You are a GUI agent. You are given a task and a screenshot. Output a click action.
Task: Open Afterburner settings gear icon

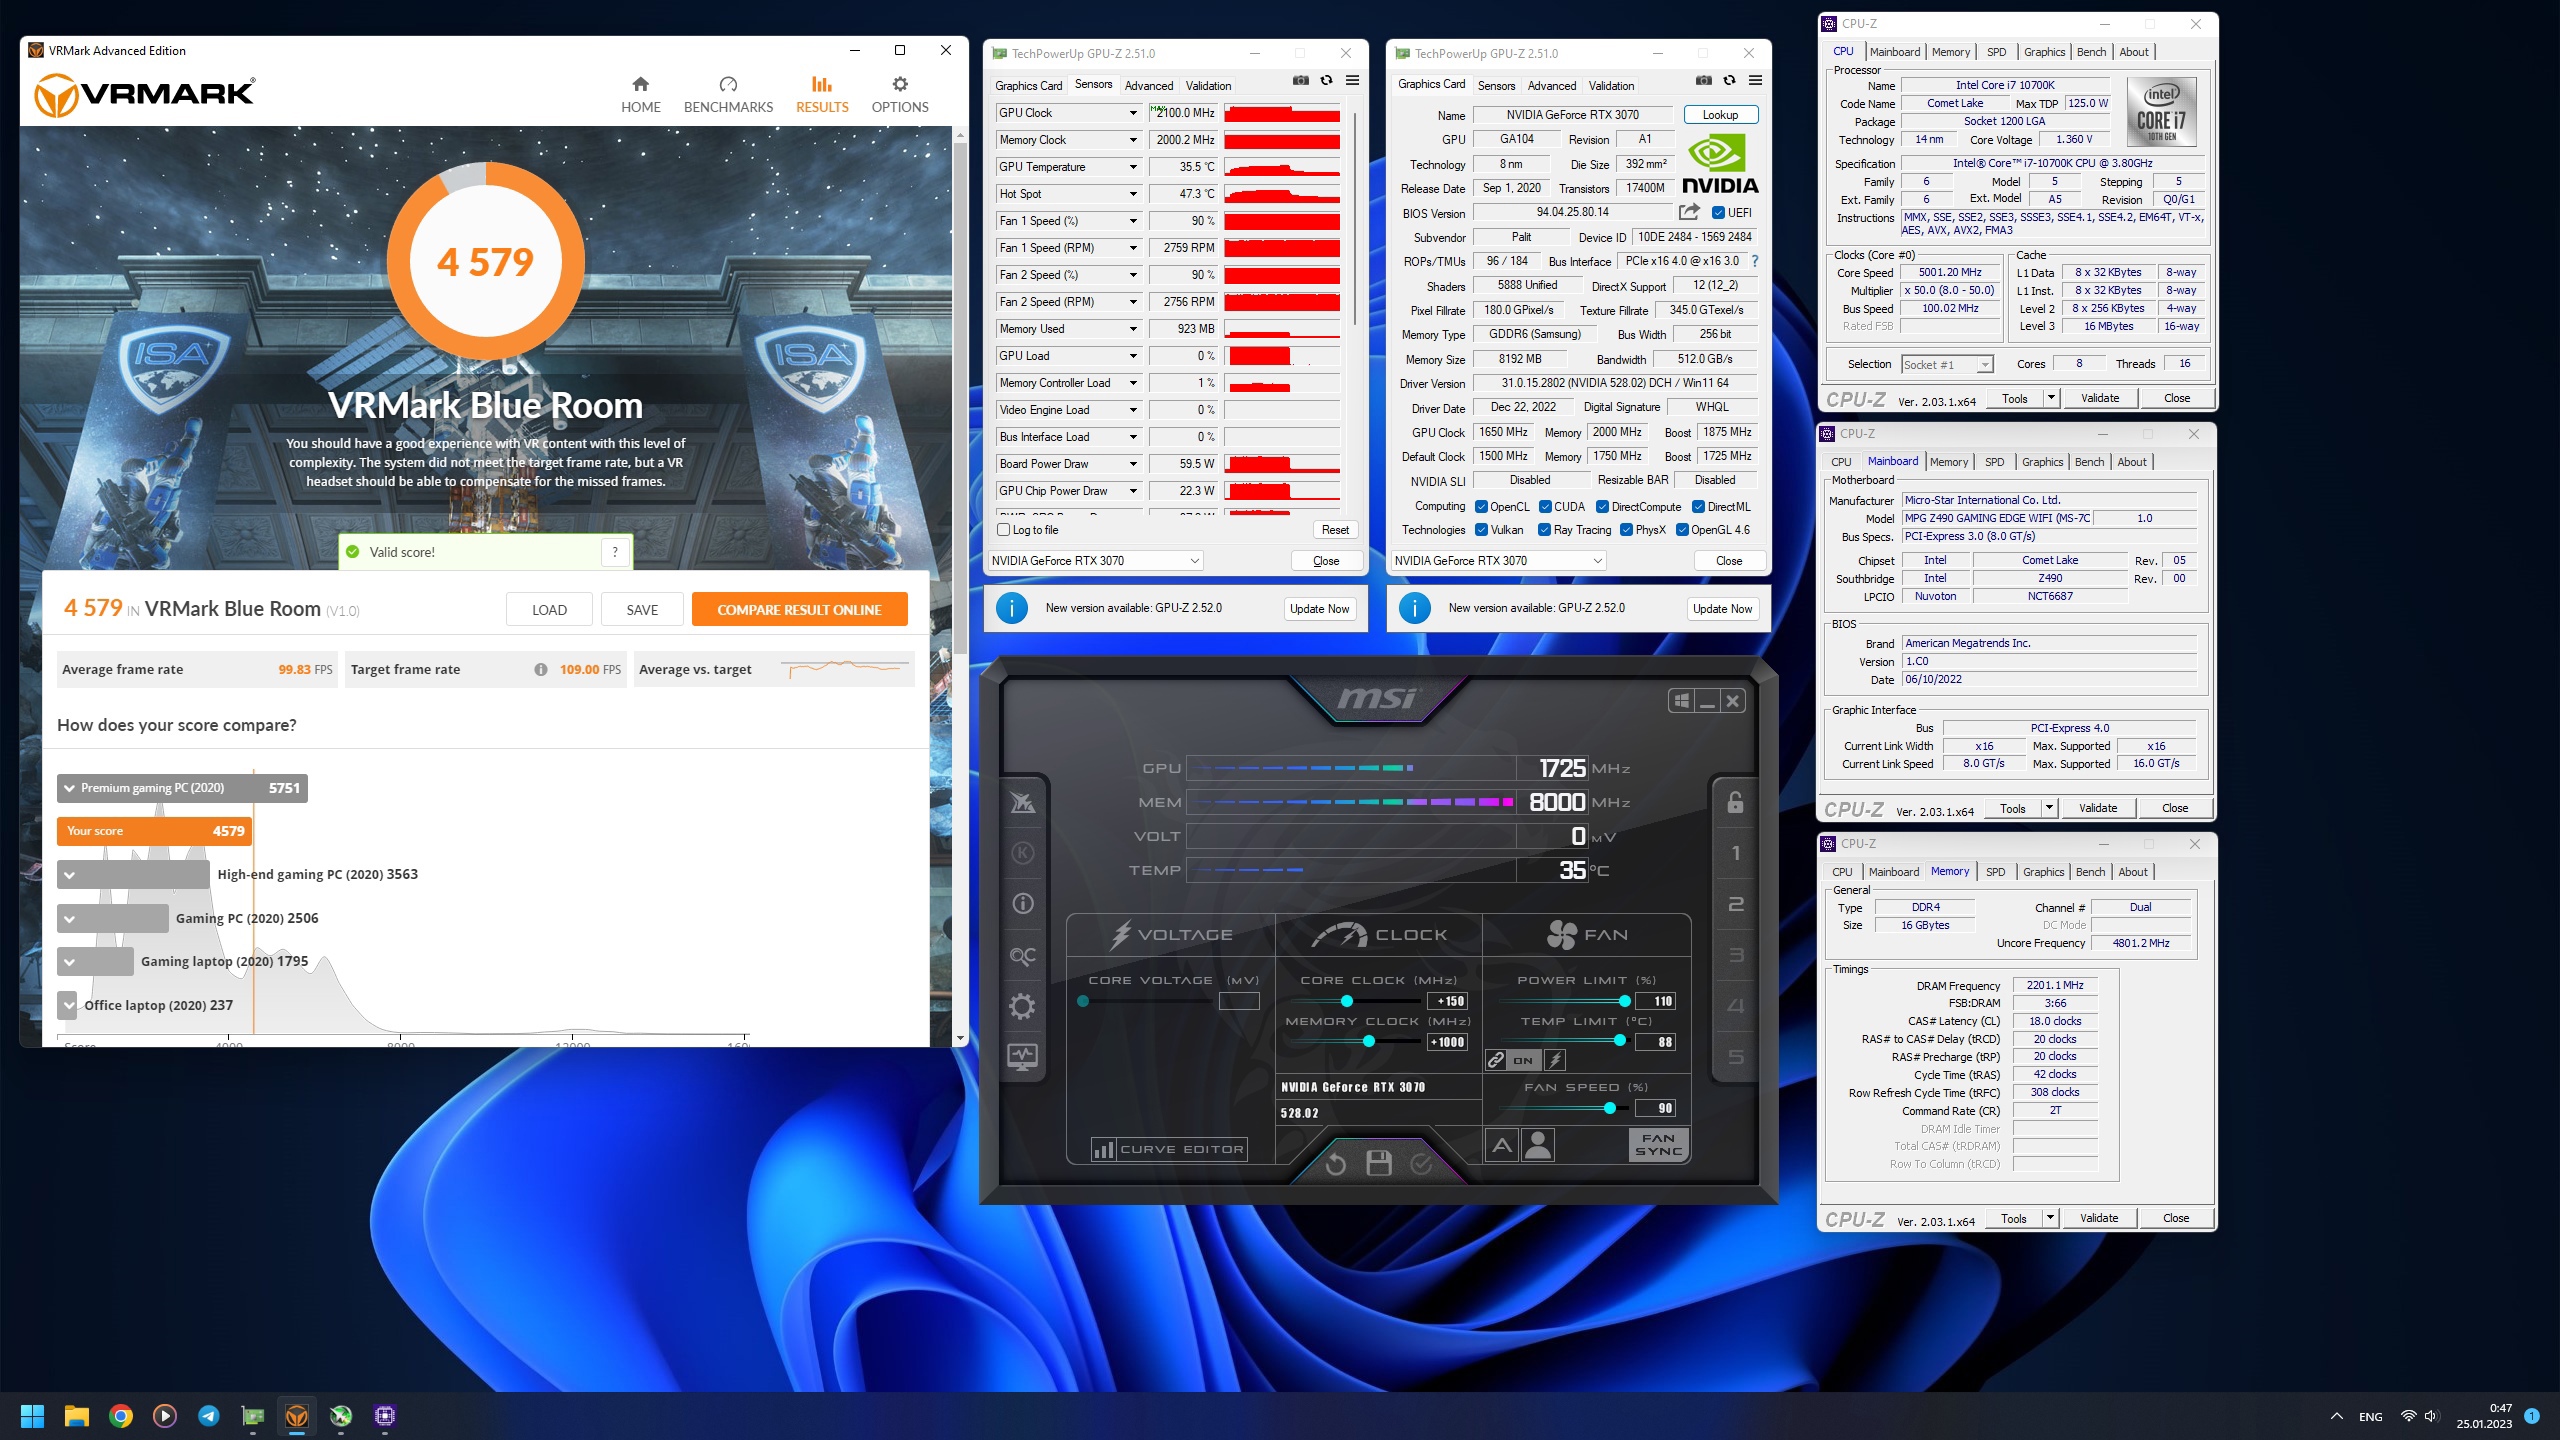[x=1023, y=1006]
